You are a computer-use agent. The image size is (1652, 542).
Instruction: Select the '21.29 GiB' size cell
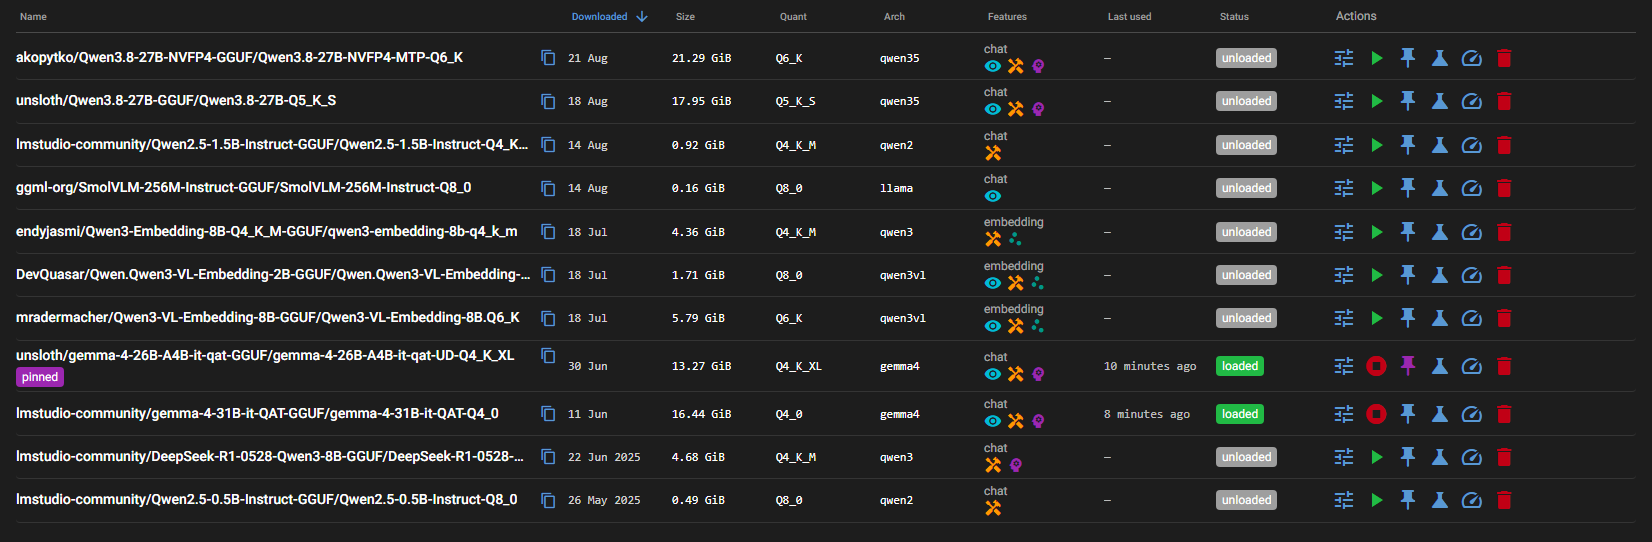(701, 58)
